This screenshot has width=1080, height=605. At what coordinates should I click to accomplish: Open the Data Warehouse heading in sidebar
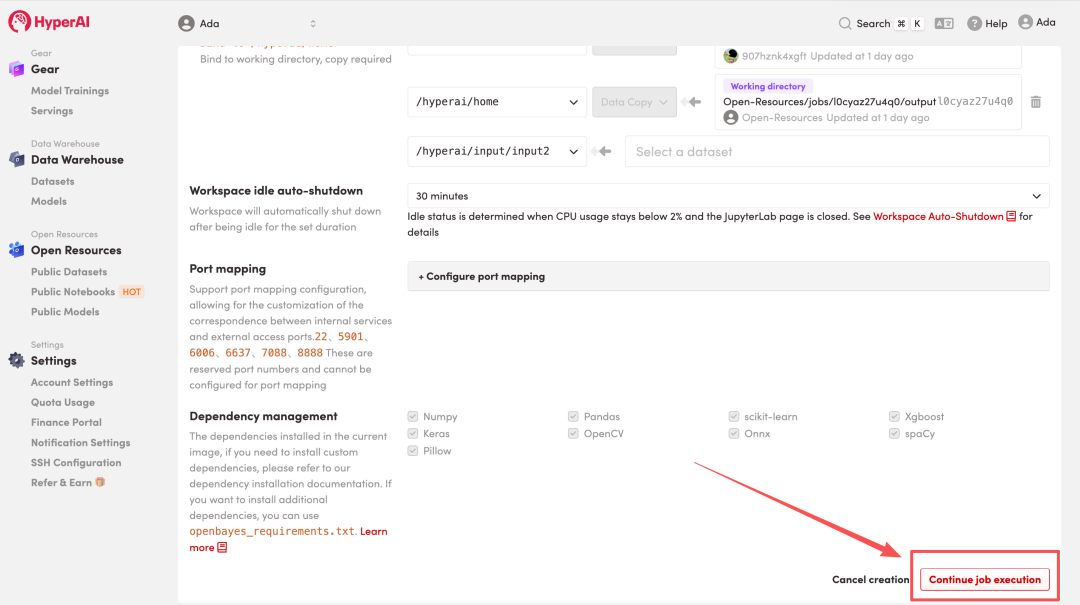77,159
